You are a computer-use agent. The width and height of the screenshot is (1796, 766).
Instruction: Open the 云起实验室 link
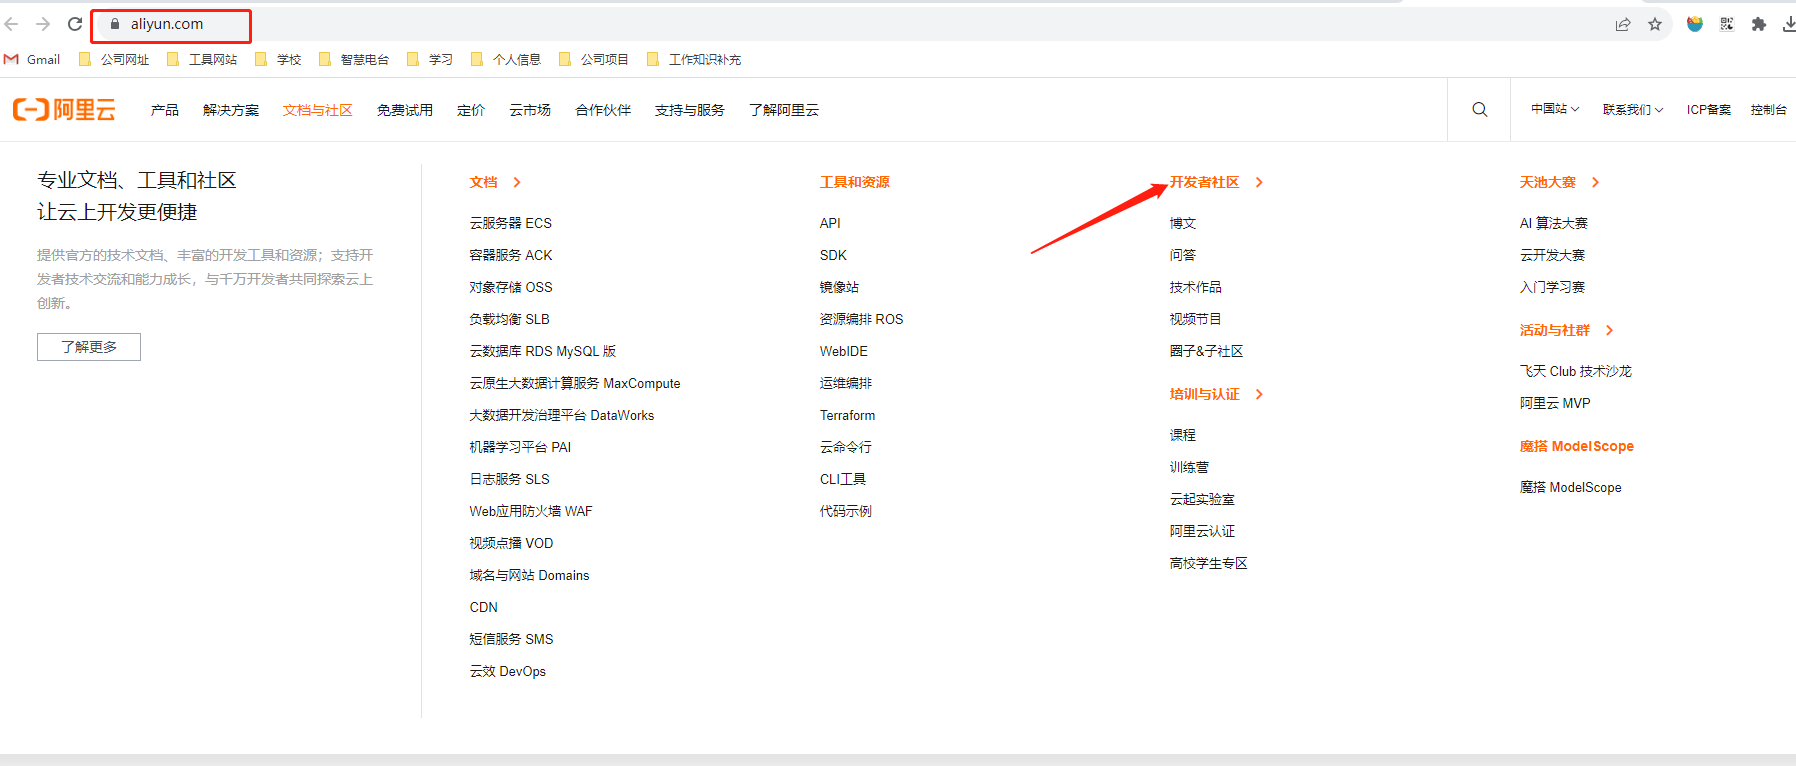(1202, 499)
